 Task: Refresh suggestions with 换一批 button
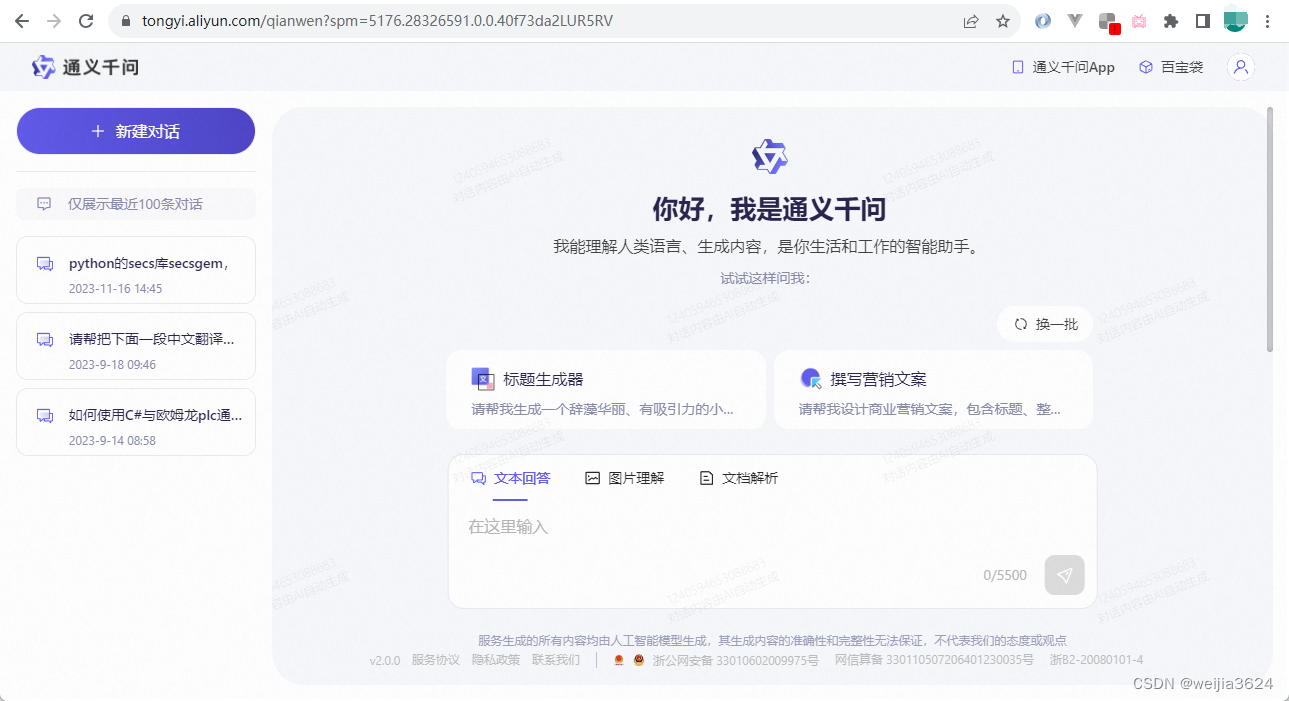click(1045, 324)
